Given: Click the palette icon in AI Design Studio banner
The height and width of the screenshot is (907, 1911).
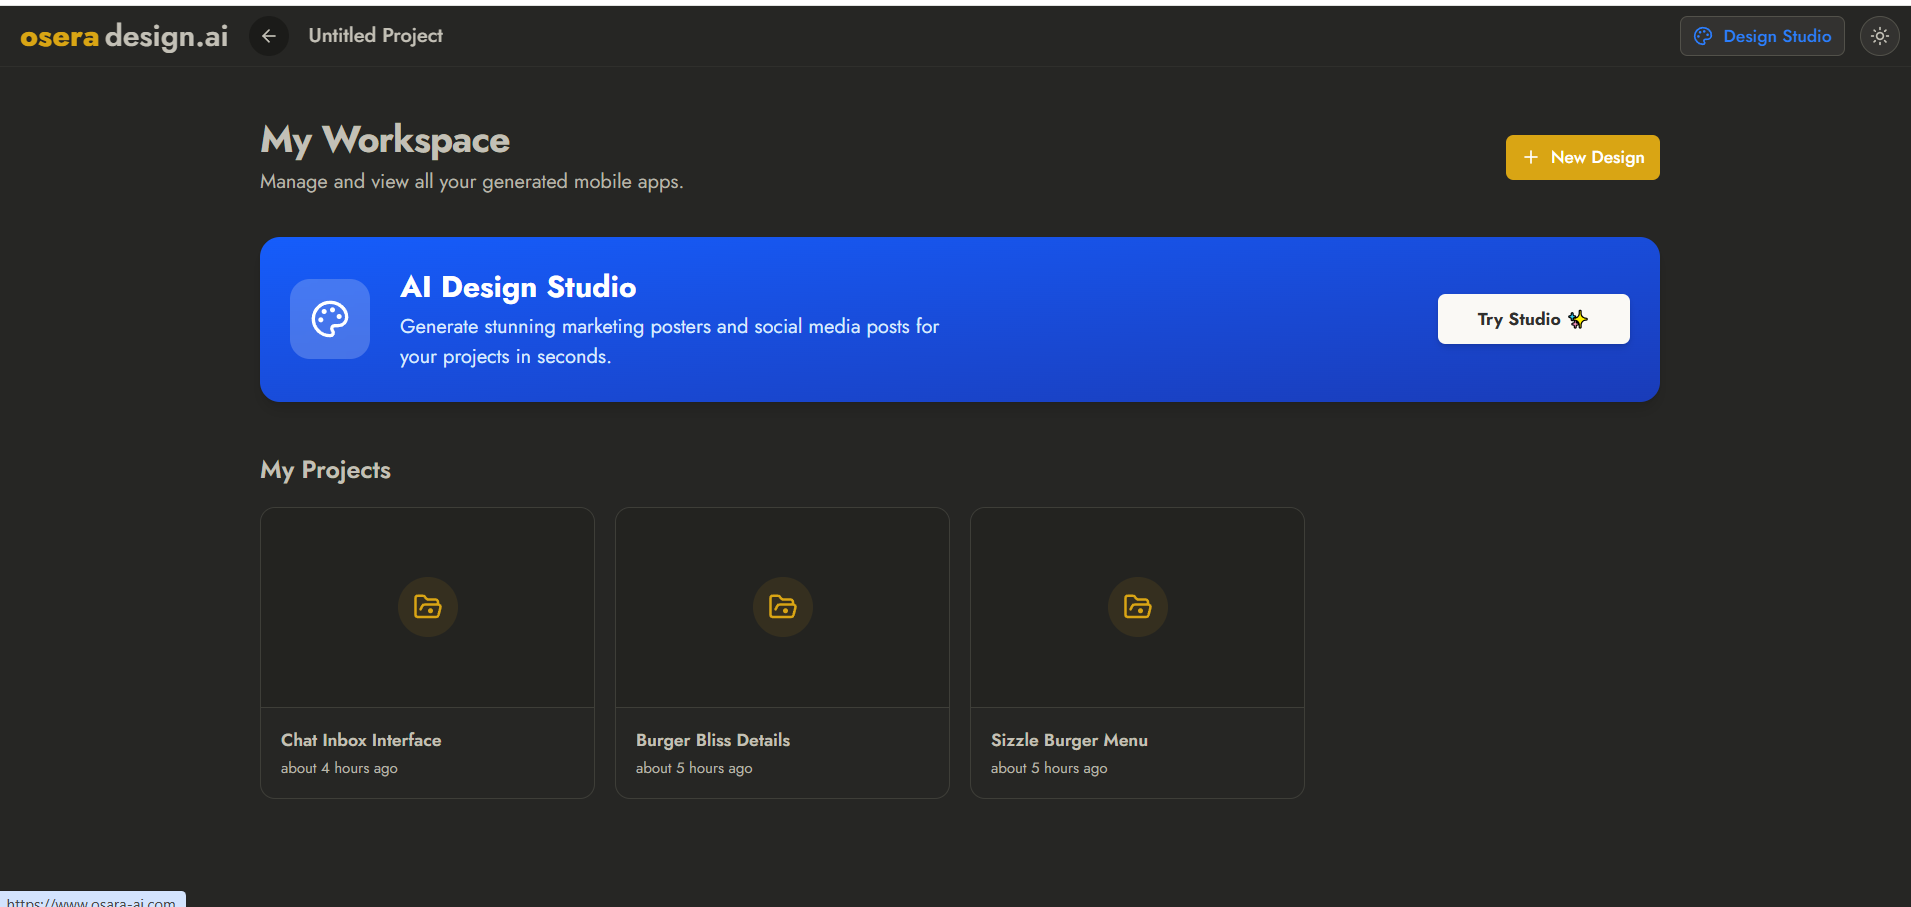Looking at the screenshot, I should pos(330,319).
